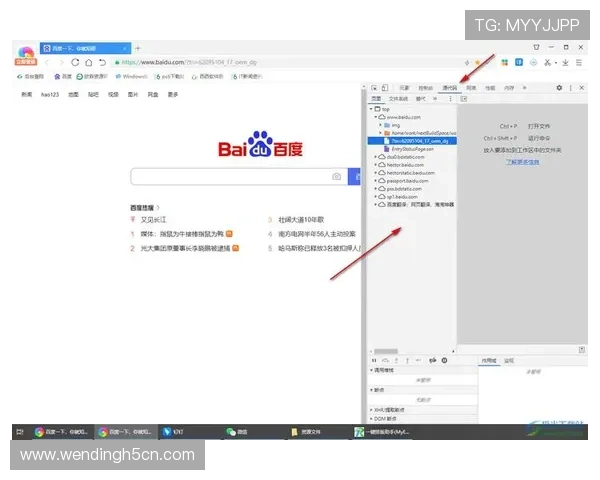Click the step into debugger icon

396,360
